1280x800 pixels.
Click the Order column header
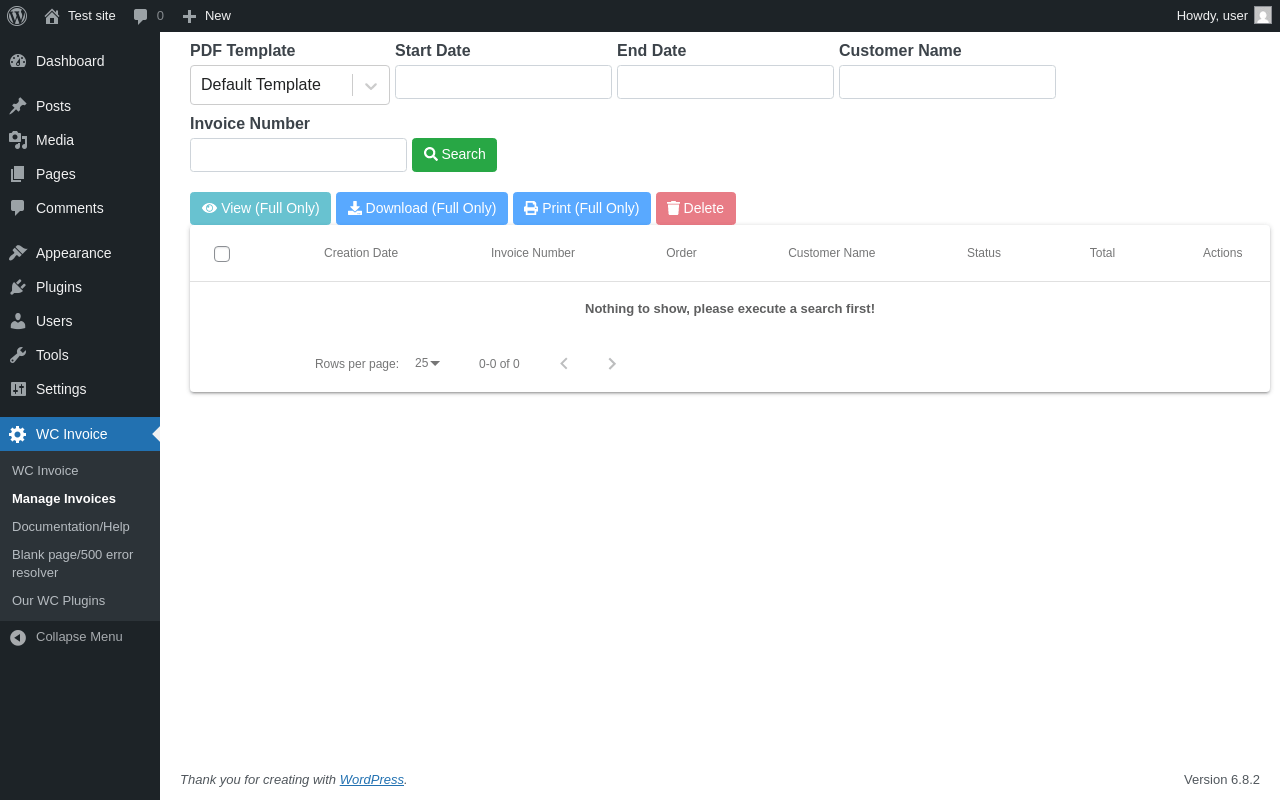(x=681, y=253)
